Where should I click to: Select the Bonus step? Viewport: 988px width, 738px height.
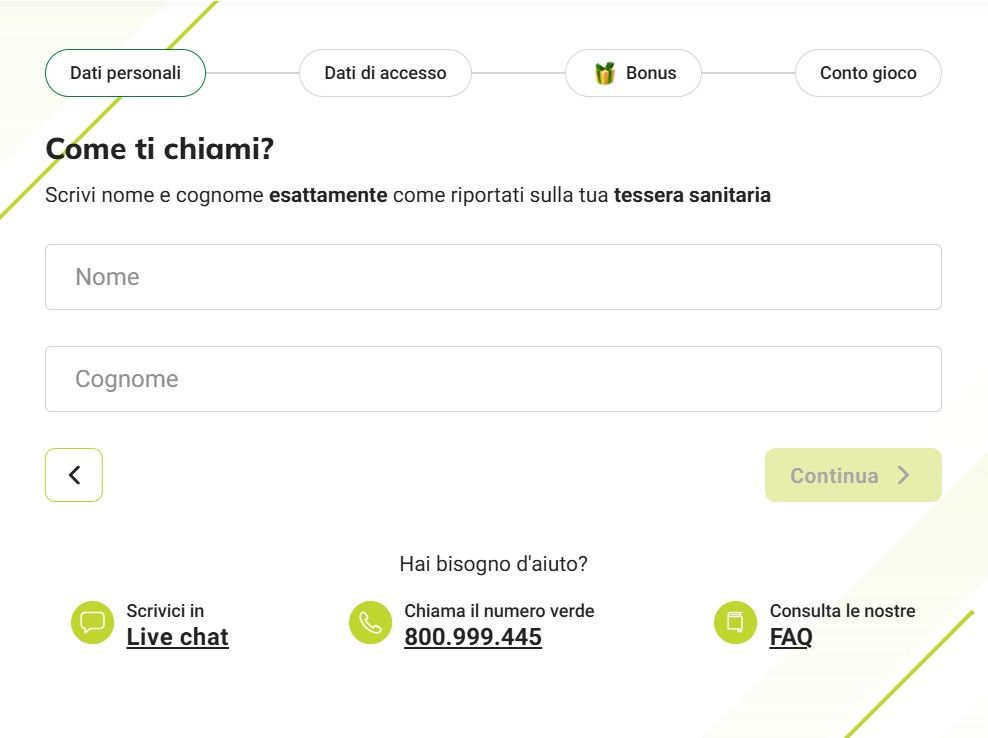(633, 72)
